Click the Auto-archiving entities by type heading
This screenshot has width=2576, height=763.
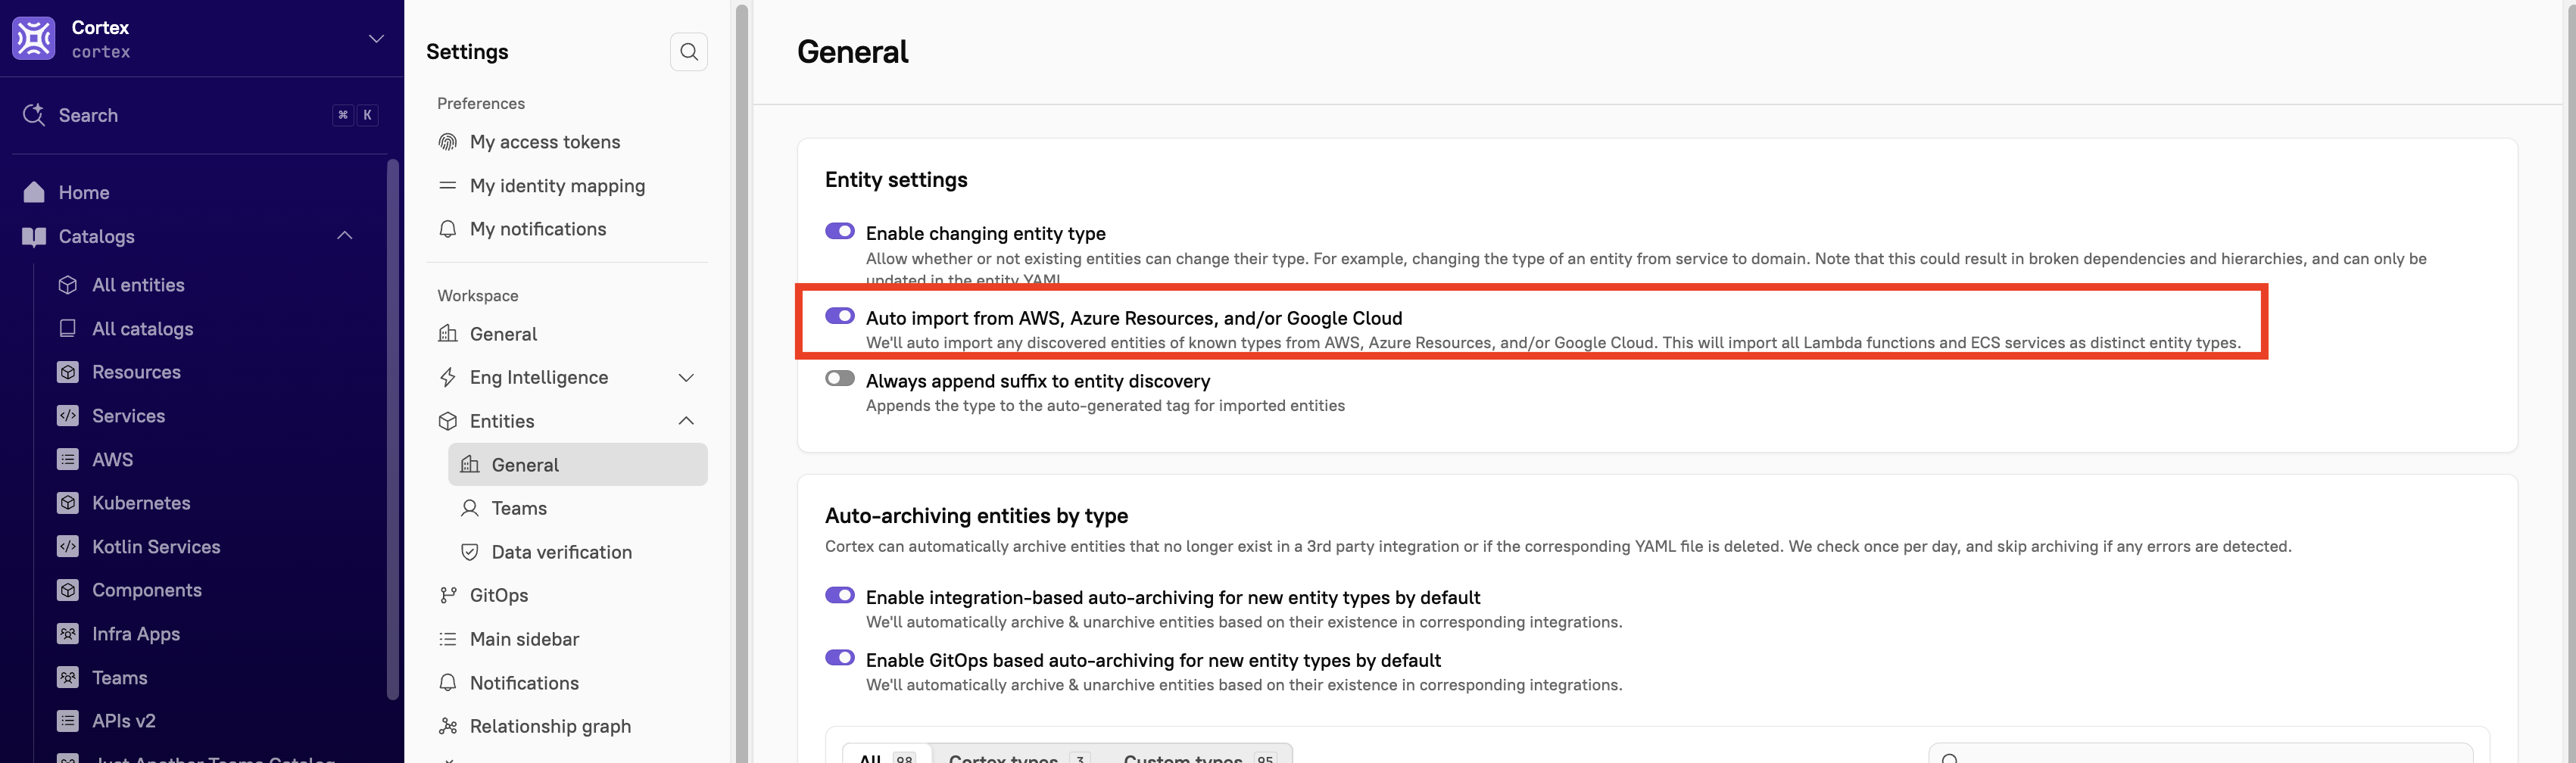point(976,516)
